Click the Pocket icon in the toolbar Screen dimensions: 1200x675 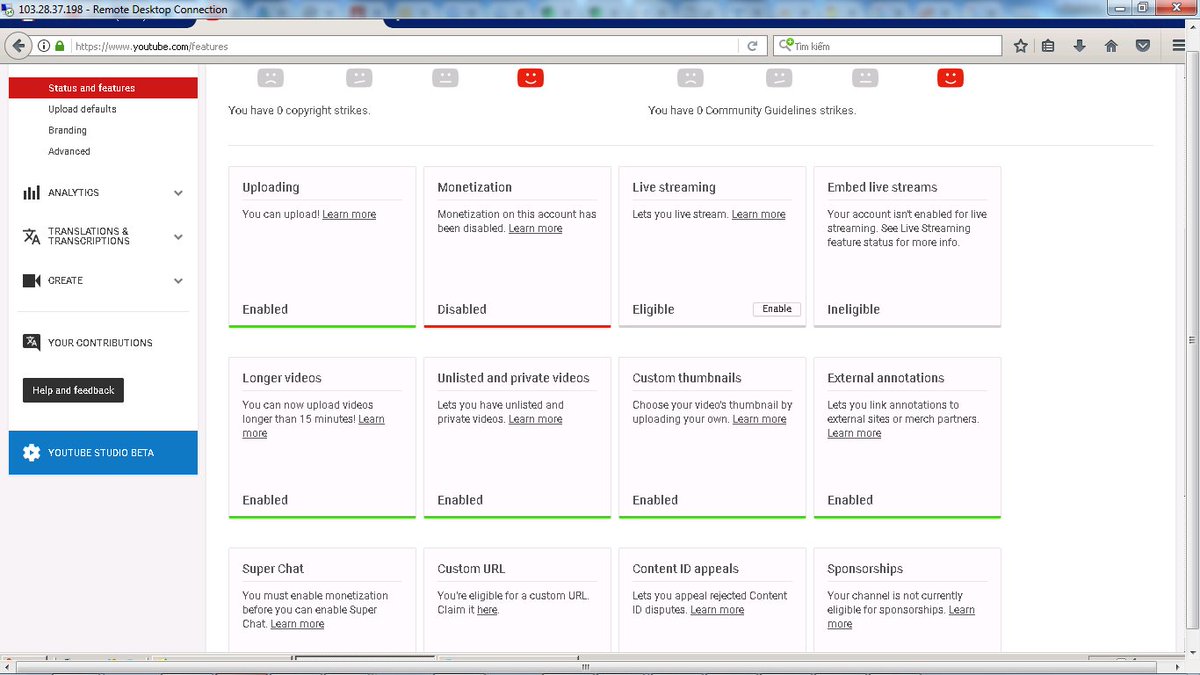point(1142,46)
